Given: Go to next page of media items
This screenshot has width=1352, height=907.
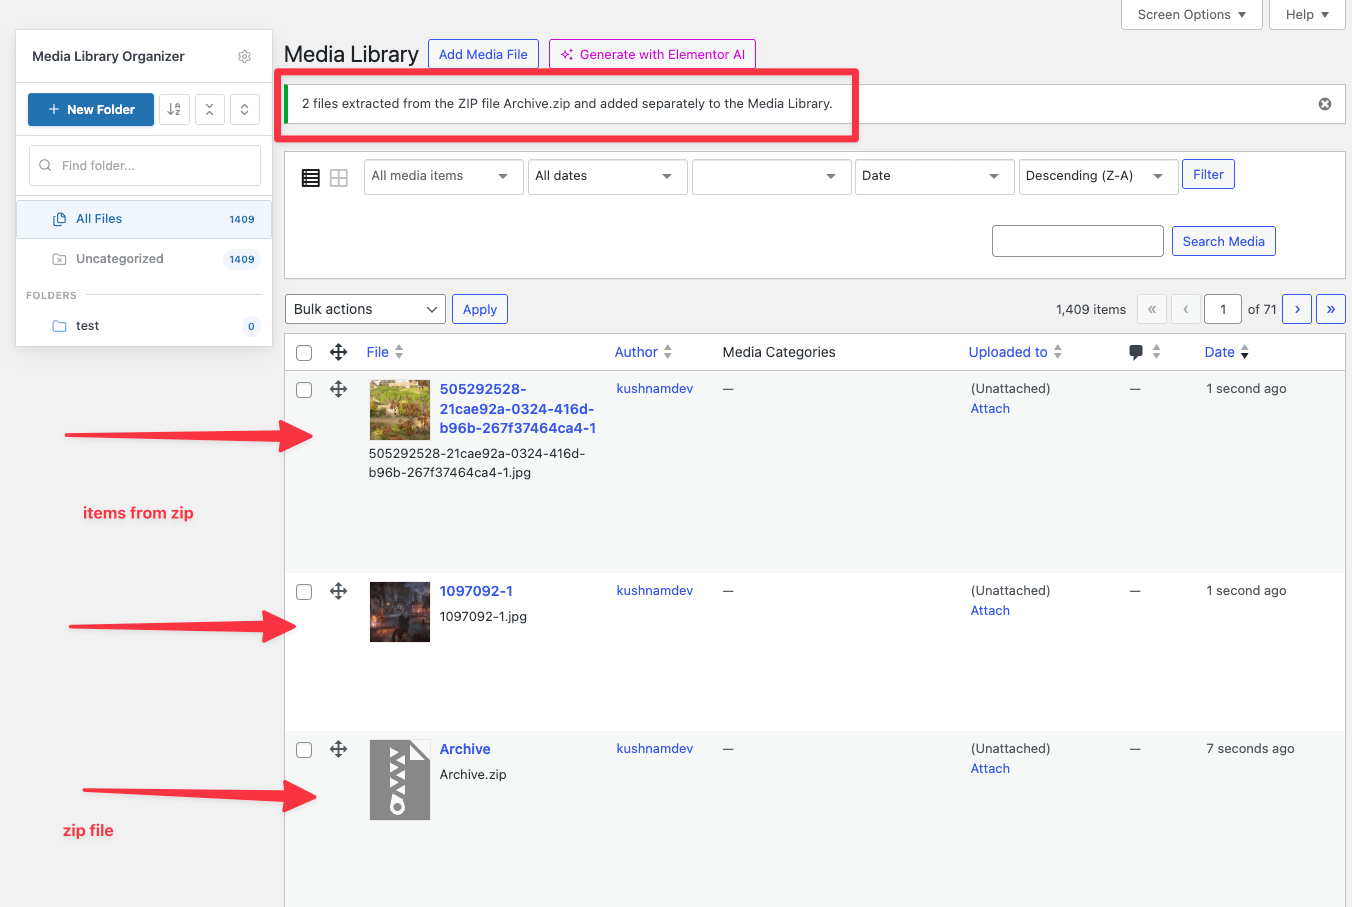Looking at the screenshot, I should tap(1297, 309).
